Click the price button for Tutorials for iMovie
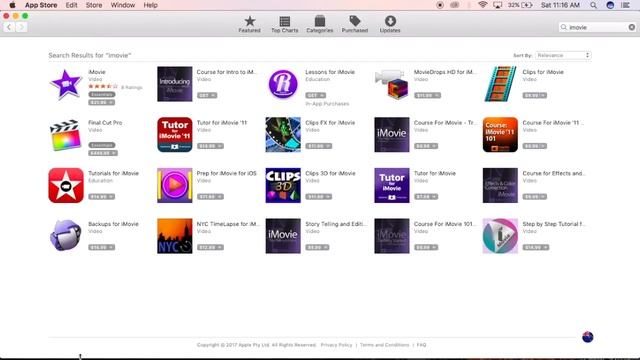The height and width of the screenshot is (360, 640). click(102, 197)
